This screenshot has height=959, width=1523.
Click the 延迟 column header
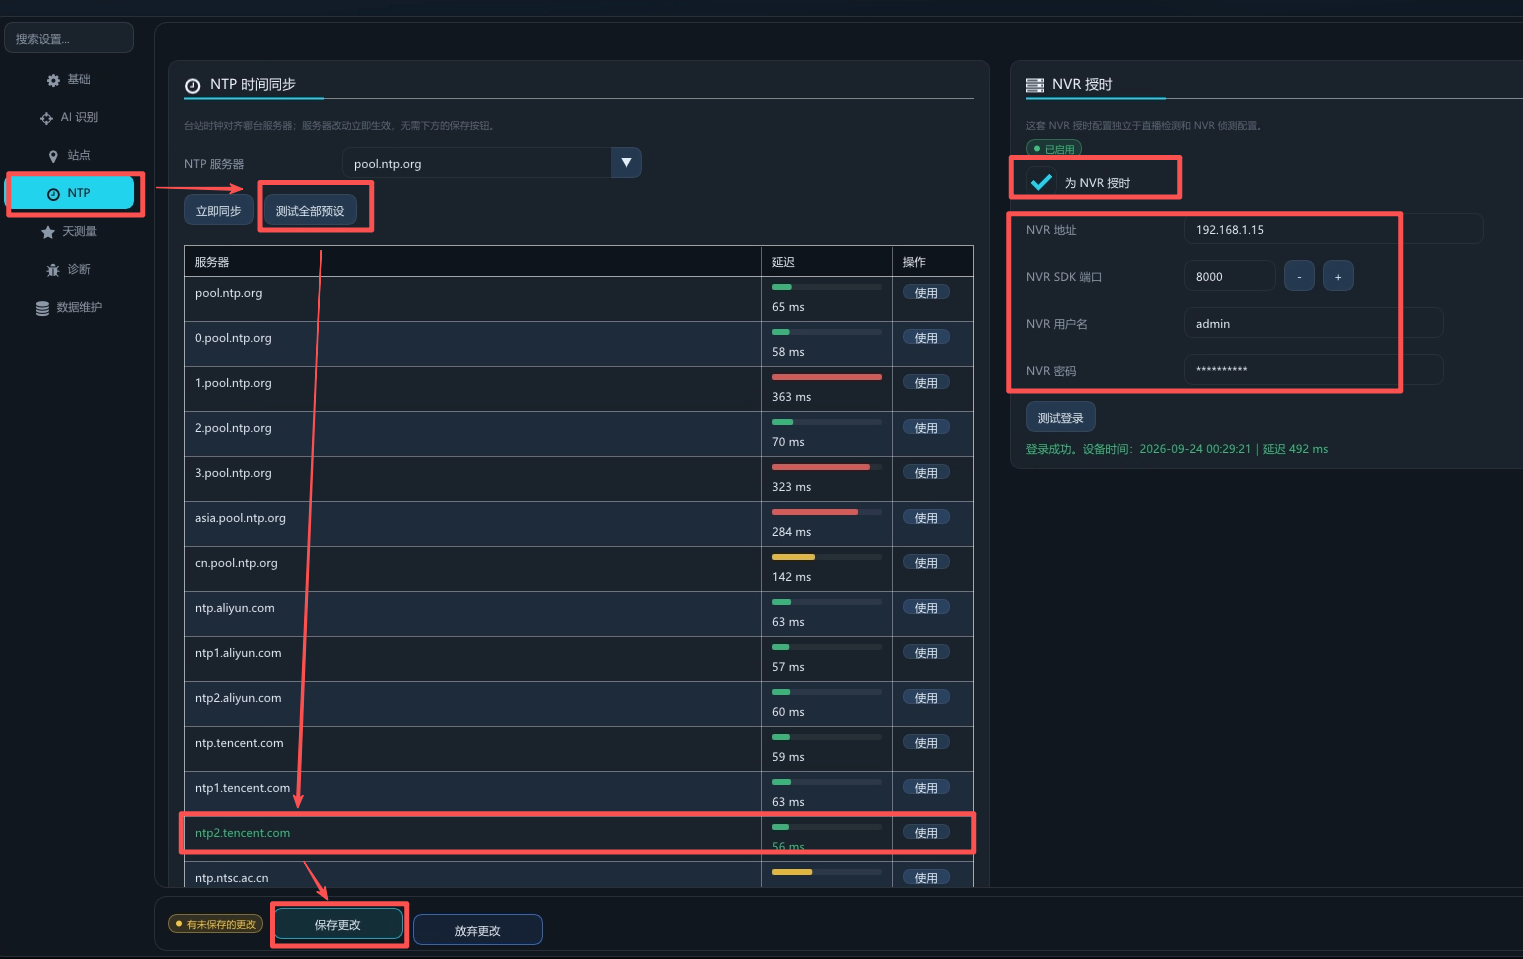pos(783,262)
